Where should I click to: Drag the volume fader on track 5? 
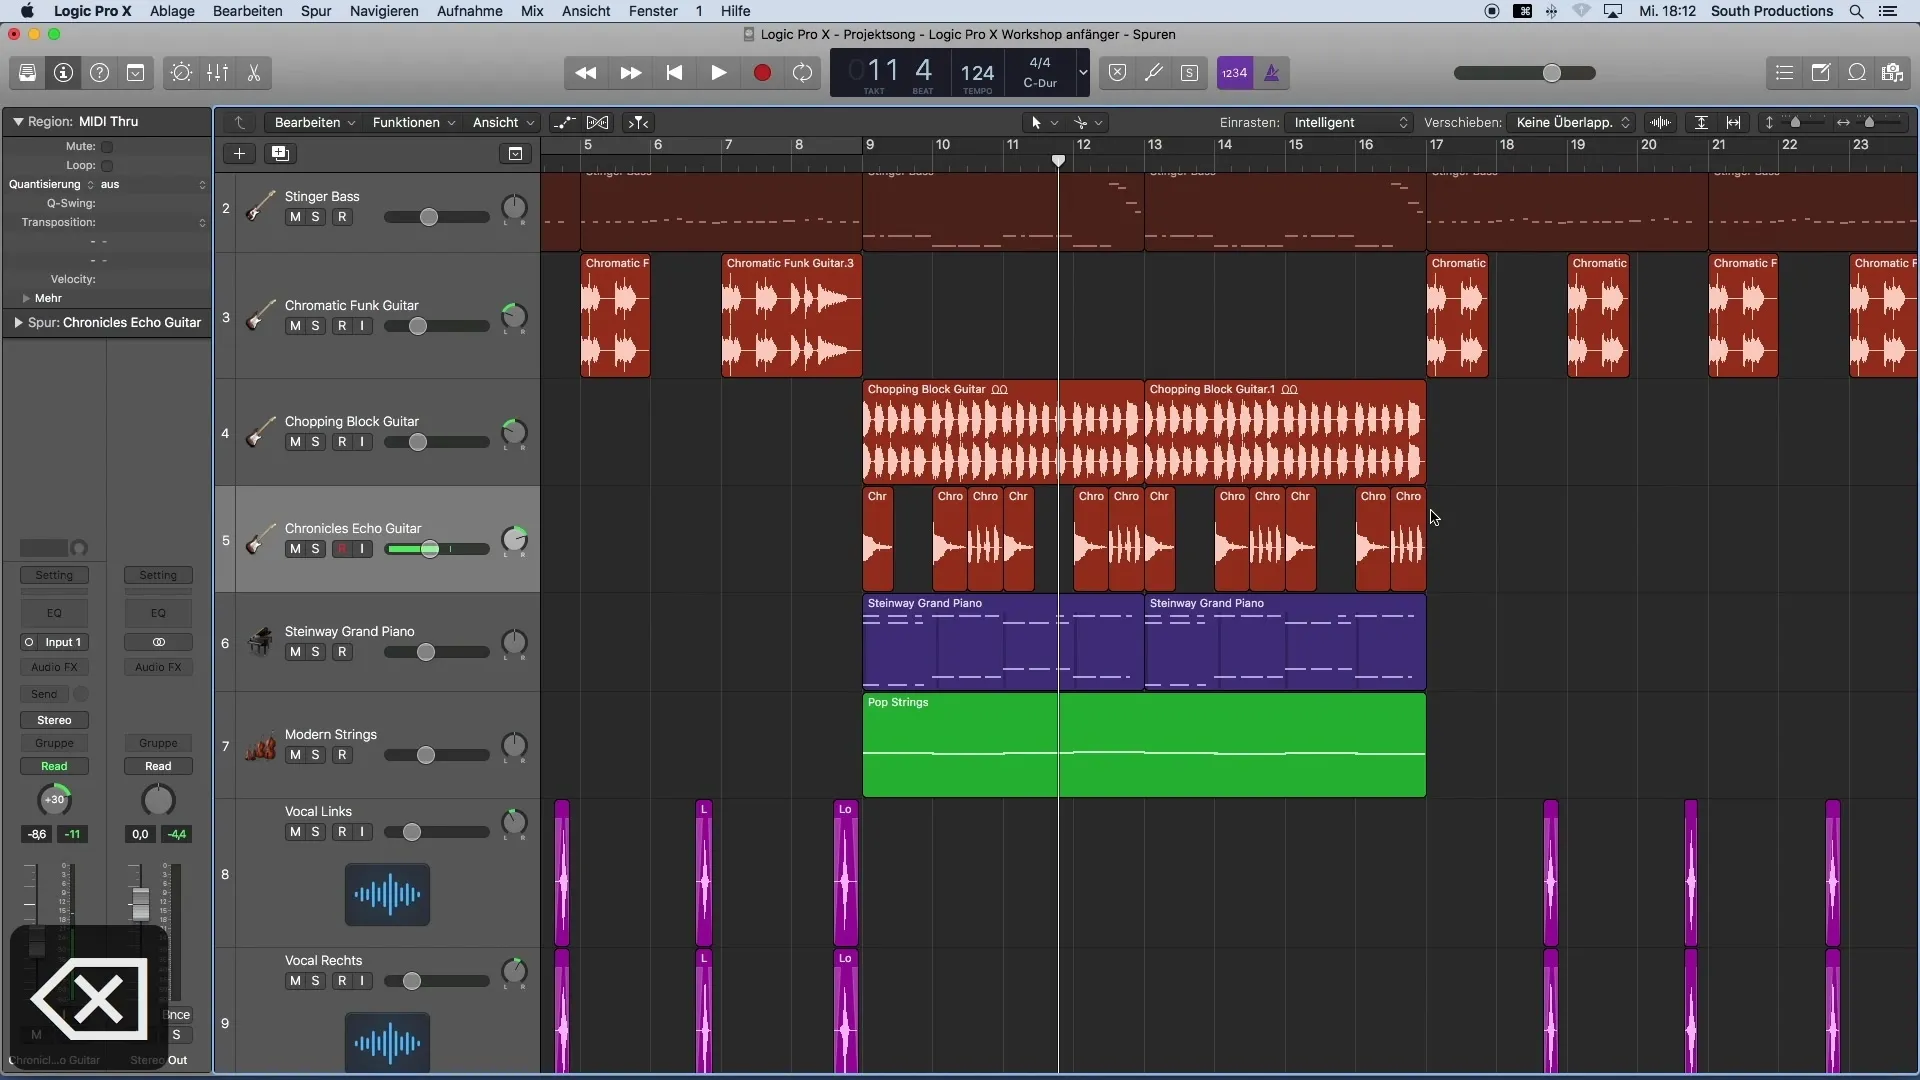[x=427, y=549]
